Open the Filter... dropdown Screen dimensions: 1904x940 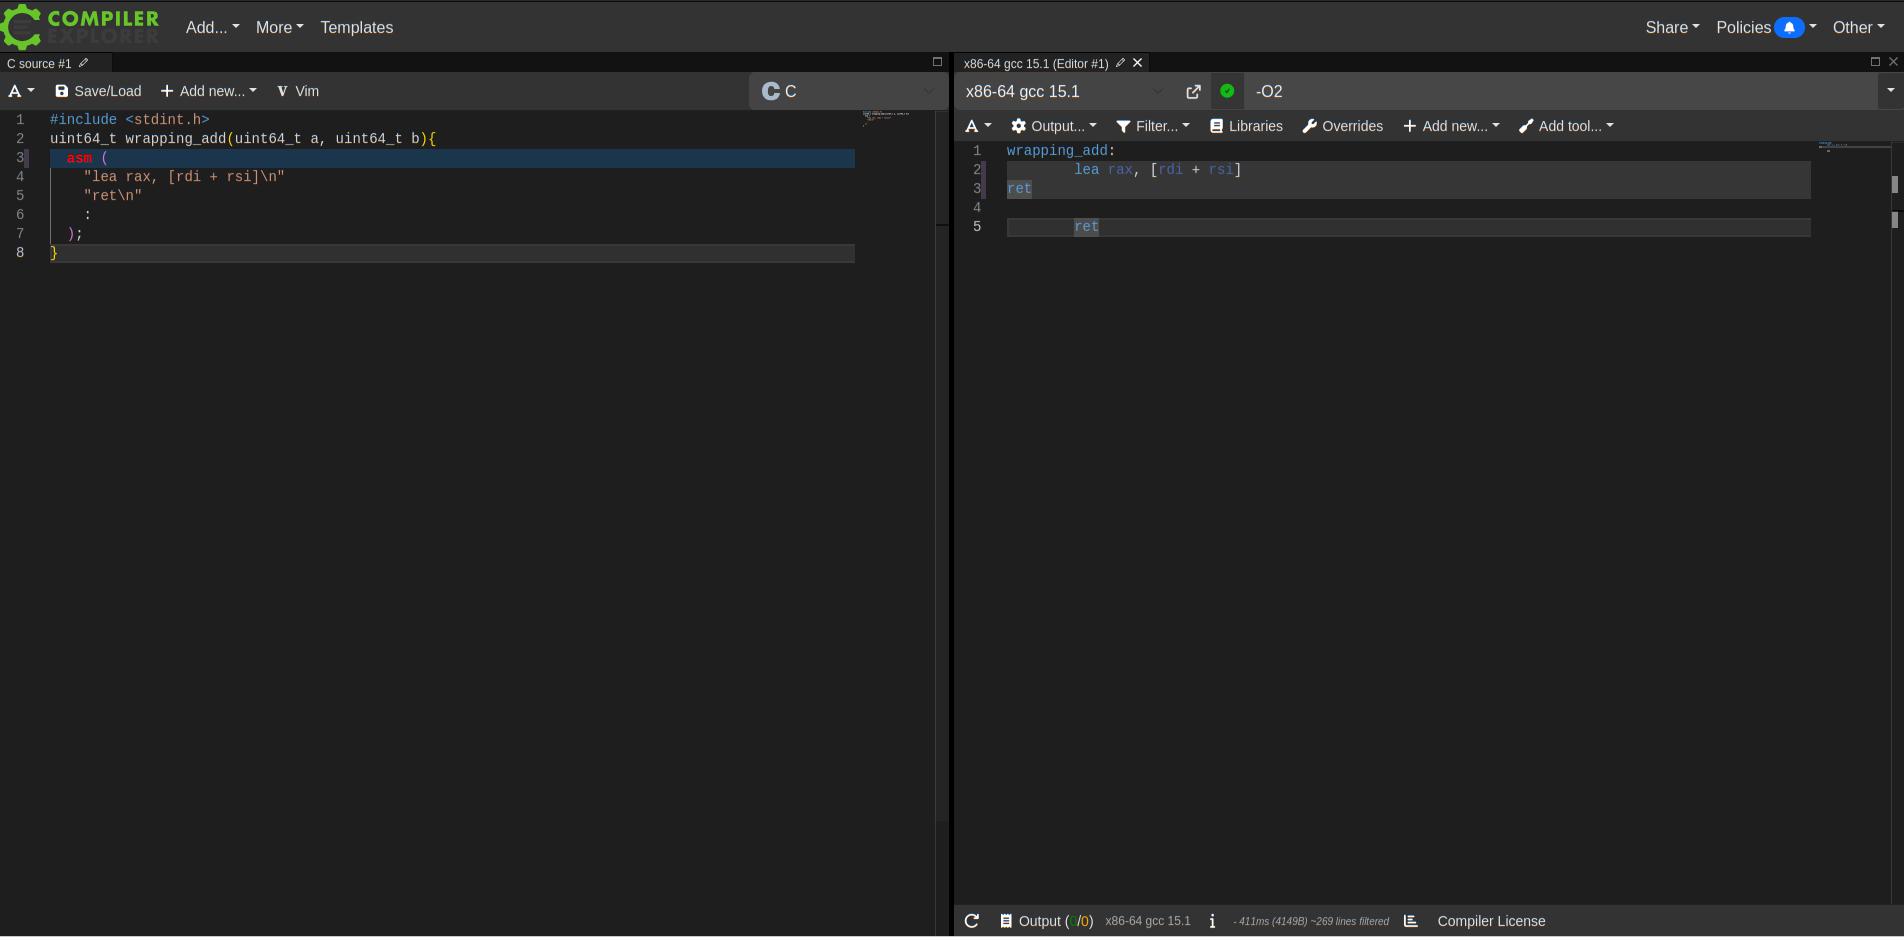tap(1153, 126)
